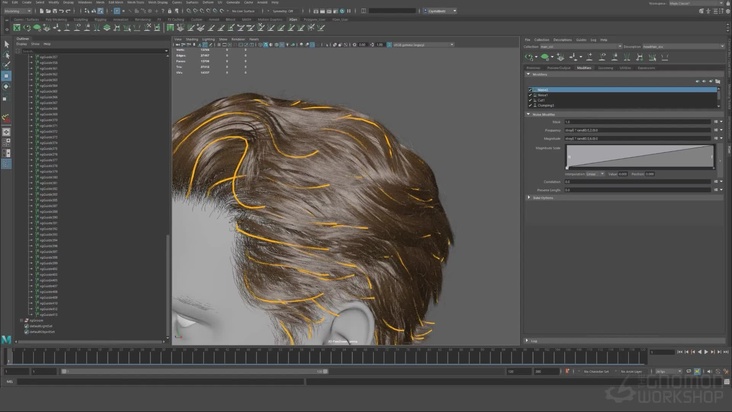Toggle the Cut1 modifier checkbox
Image resolution: width=732 pixels, height=412 pixels.
point(530,100)
